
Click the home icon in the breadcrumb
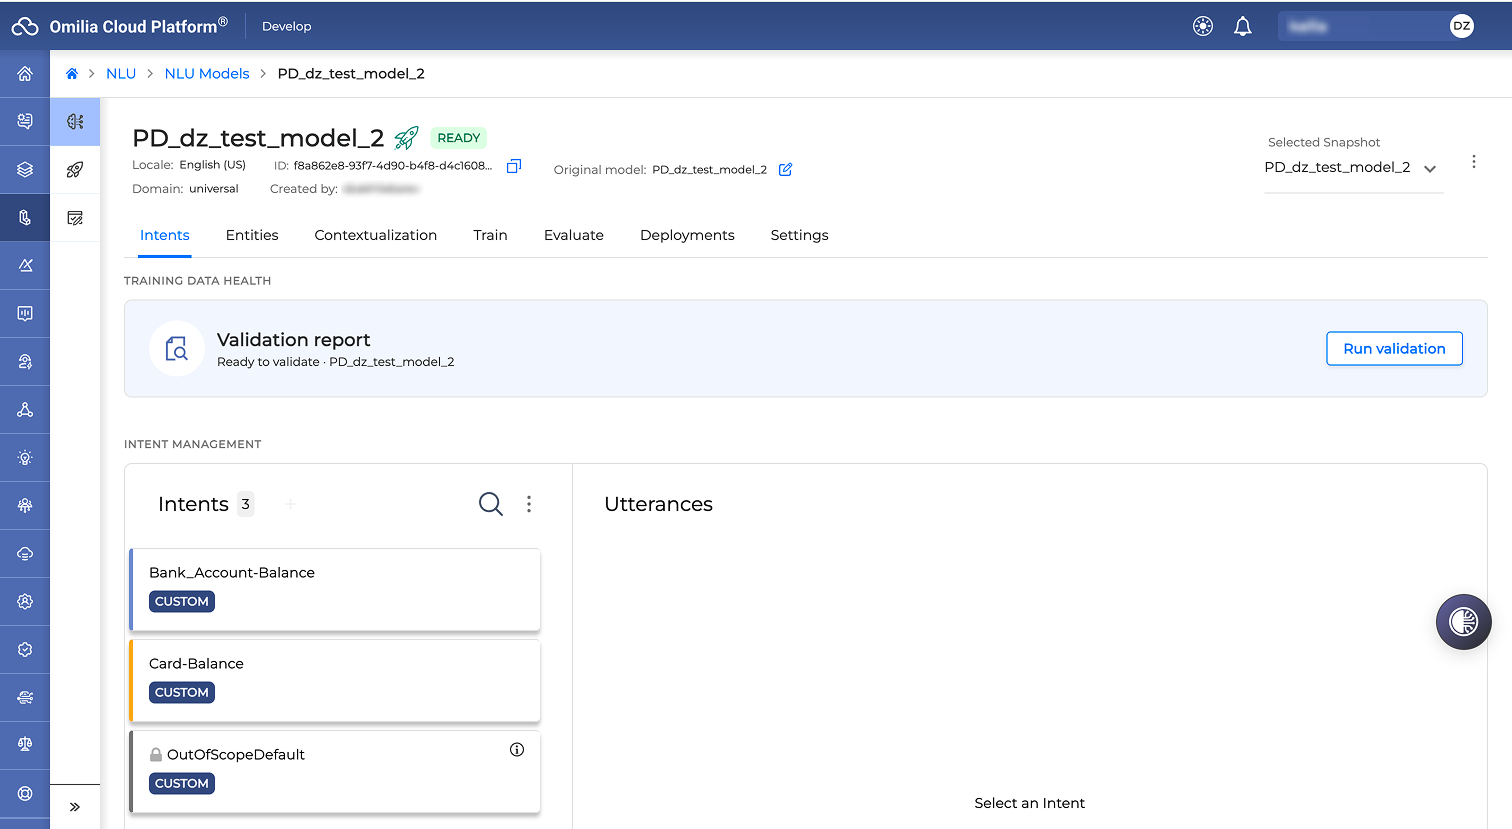[72, 74]
